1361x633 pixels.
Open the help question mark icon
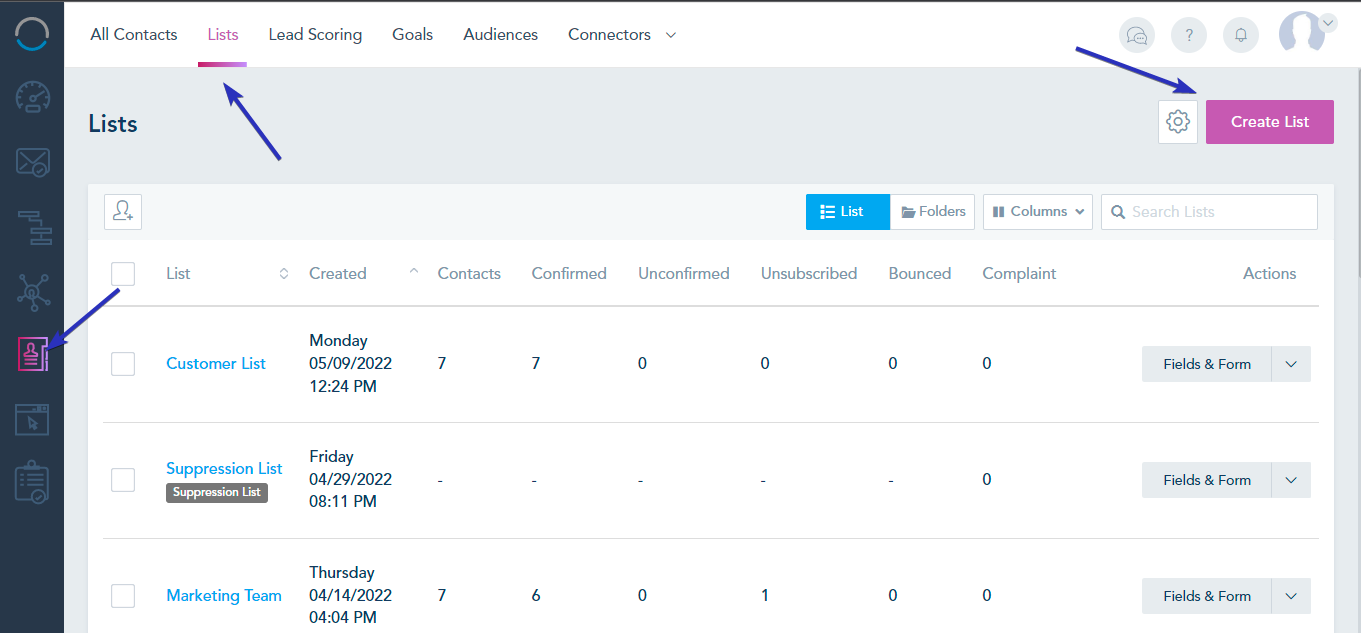click(1189, 34)
